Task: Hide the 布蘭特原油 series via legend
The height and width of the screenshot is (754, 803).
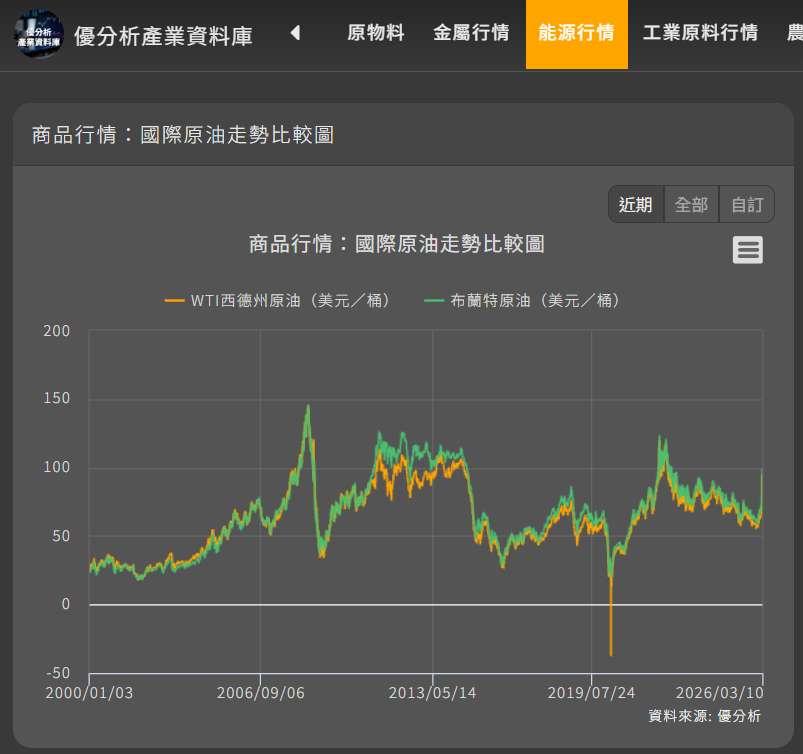Action: click(x=521, y=300)
